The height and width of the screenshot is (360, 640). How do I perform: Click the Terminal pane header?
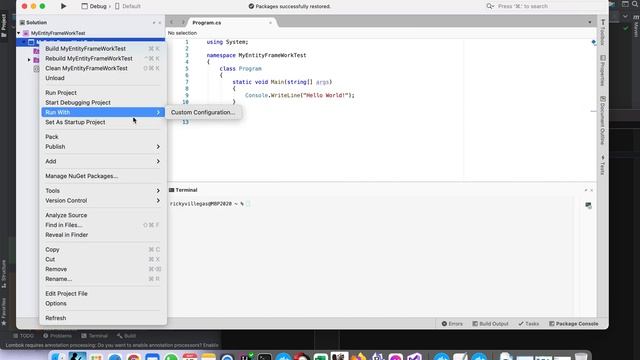click(x=183, y=190)
